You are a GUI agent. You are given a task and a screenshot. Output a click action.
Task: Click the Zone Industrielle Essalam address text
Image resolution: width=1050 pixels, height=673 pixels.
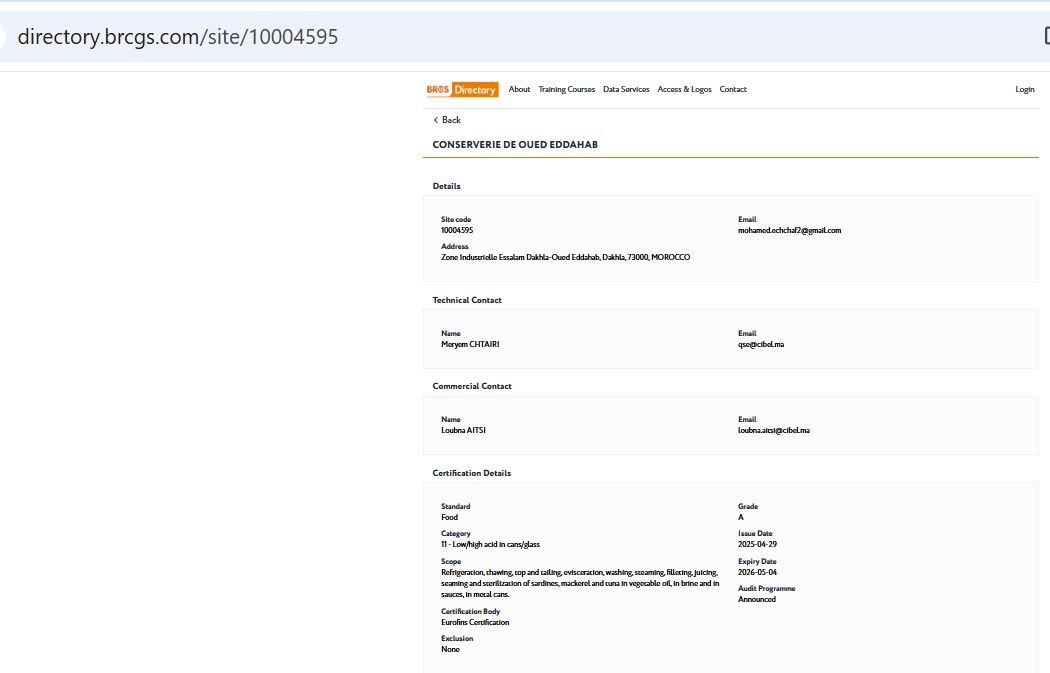565,258
